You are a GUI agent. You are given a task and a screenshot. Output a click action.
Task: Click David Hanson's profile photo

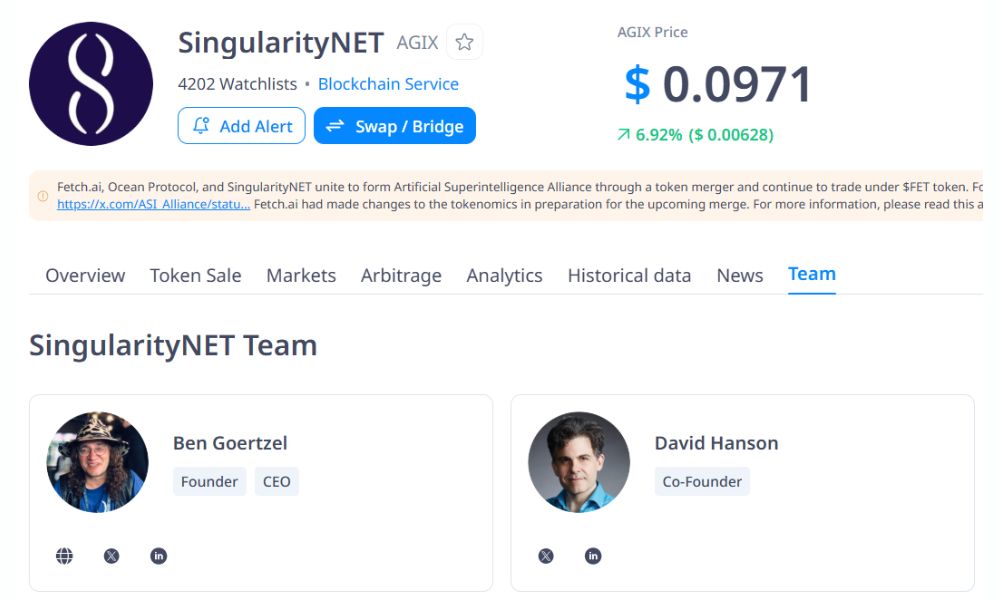point(578,462)
